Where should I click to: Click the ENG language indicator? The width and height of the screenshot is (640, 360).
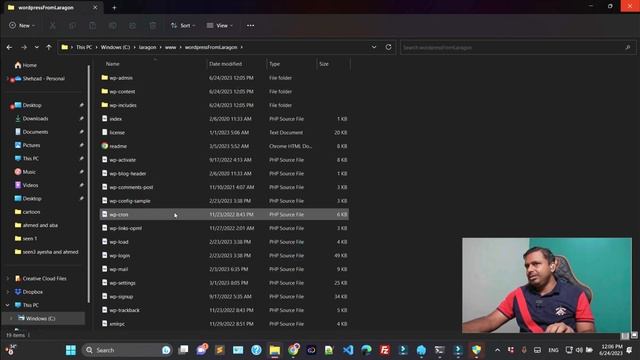coord(553,350)
